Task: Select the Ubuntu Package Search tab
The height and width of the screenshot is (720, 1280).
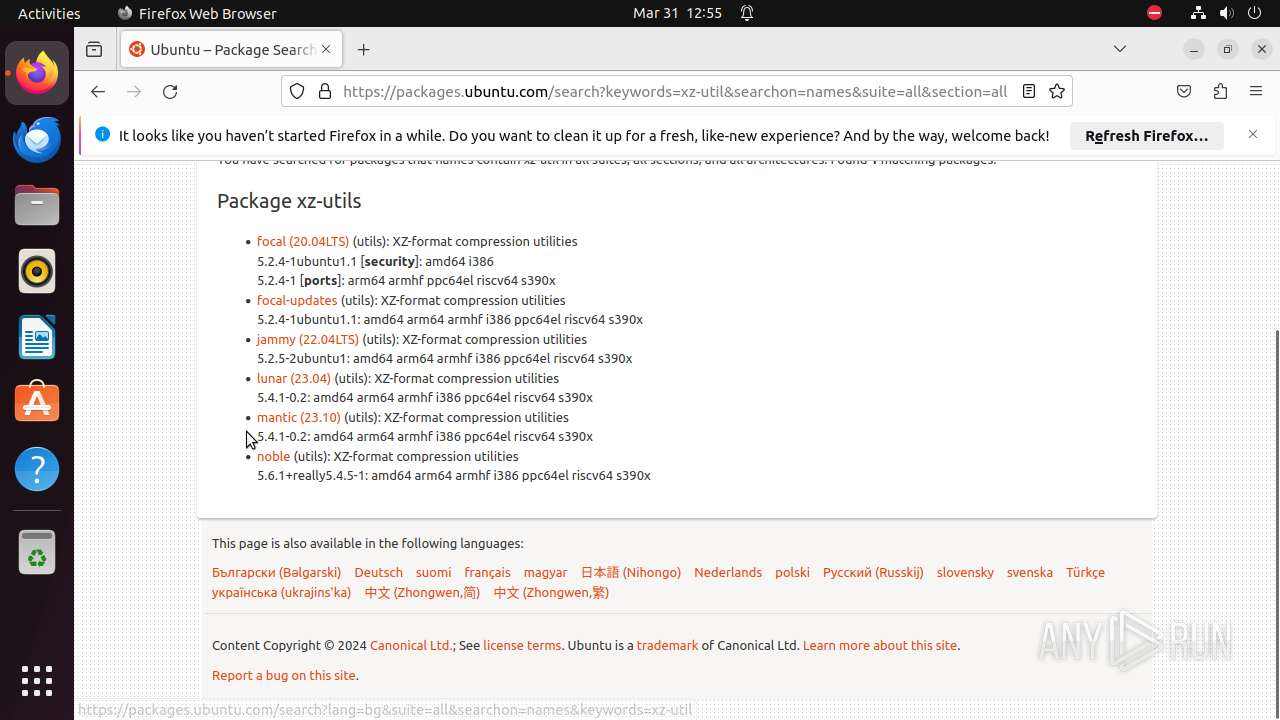Action: 231,49
